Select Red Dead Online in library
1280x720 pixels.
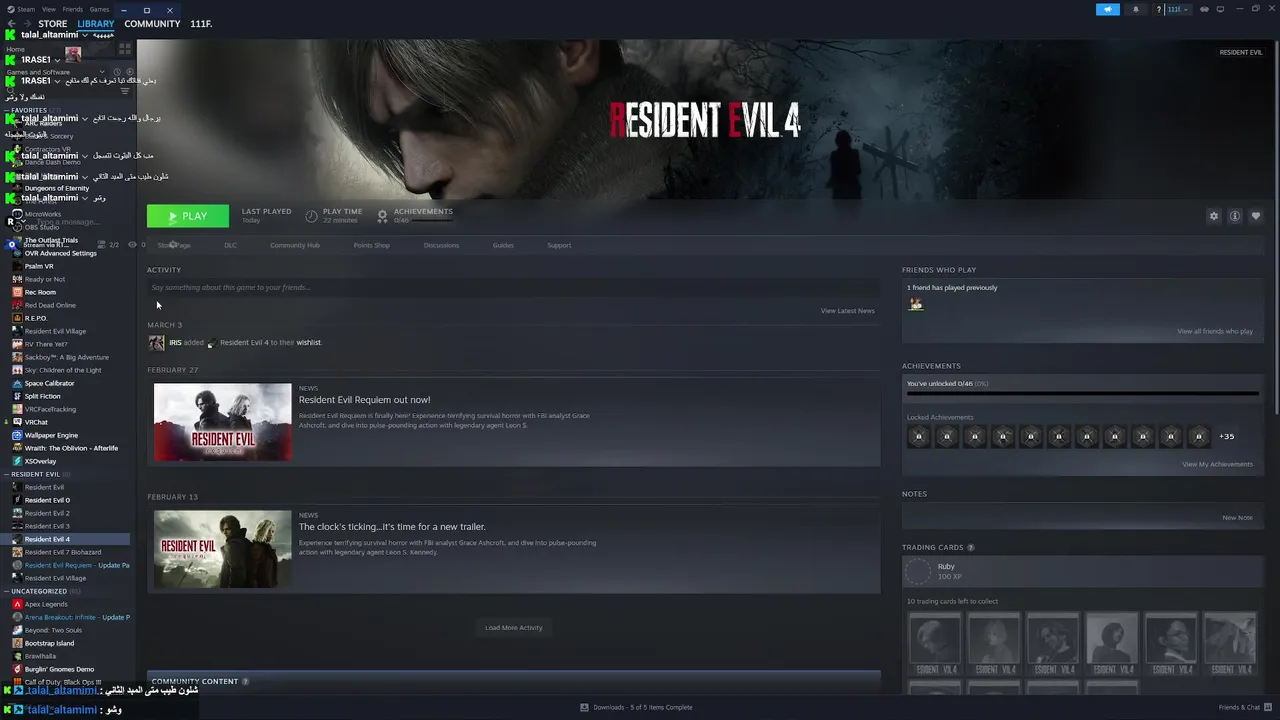tap(50, 305)
